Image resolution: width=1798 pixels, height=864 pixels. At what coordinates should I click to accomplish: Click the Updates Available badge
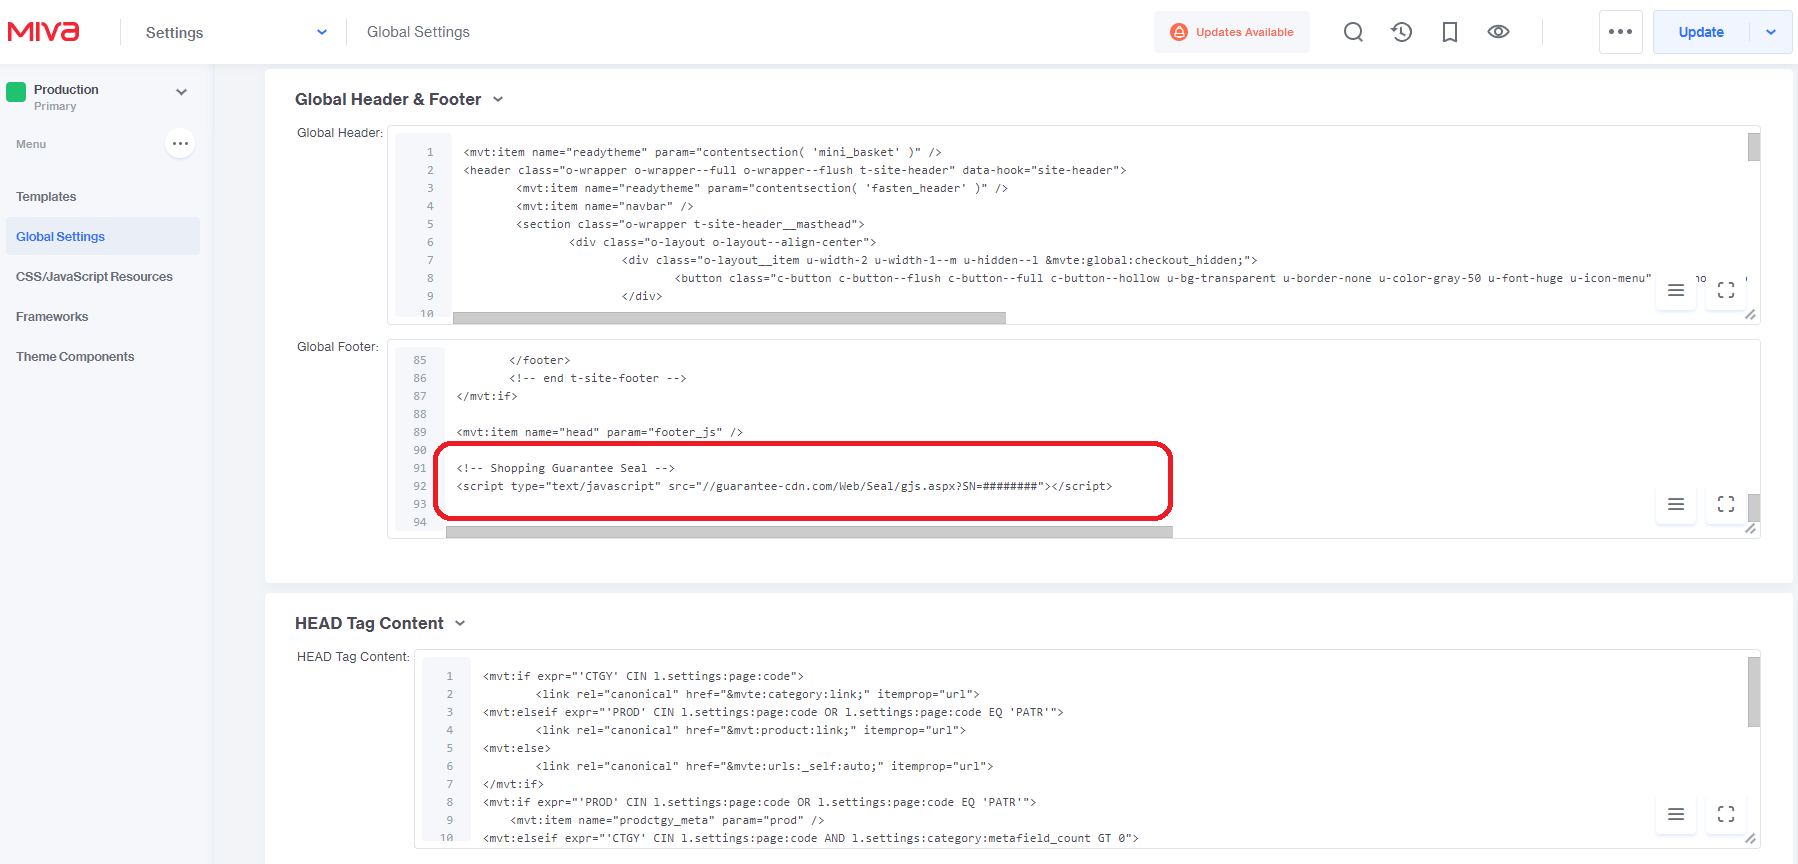1232,32
